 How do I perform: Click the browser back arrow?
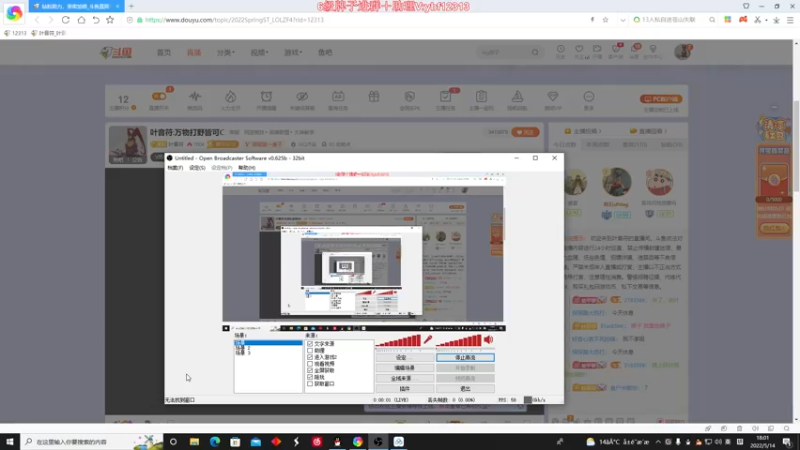37,20
